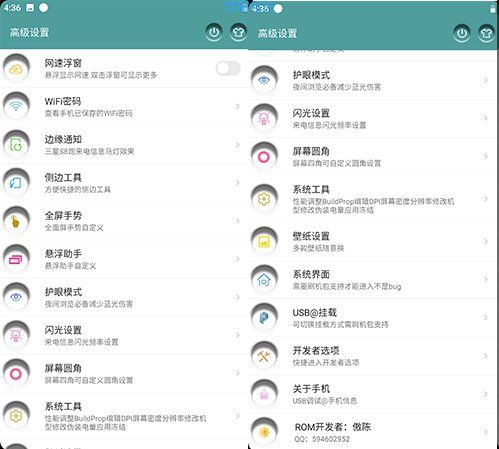Tap the 边缘通知 green refresh icon

coord(16,144)
